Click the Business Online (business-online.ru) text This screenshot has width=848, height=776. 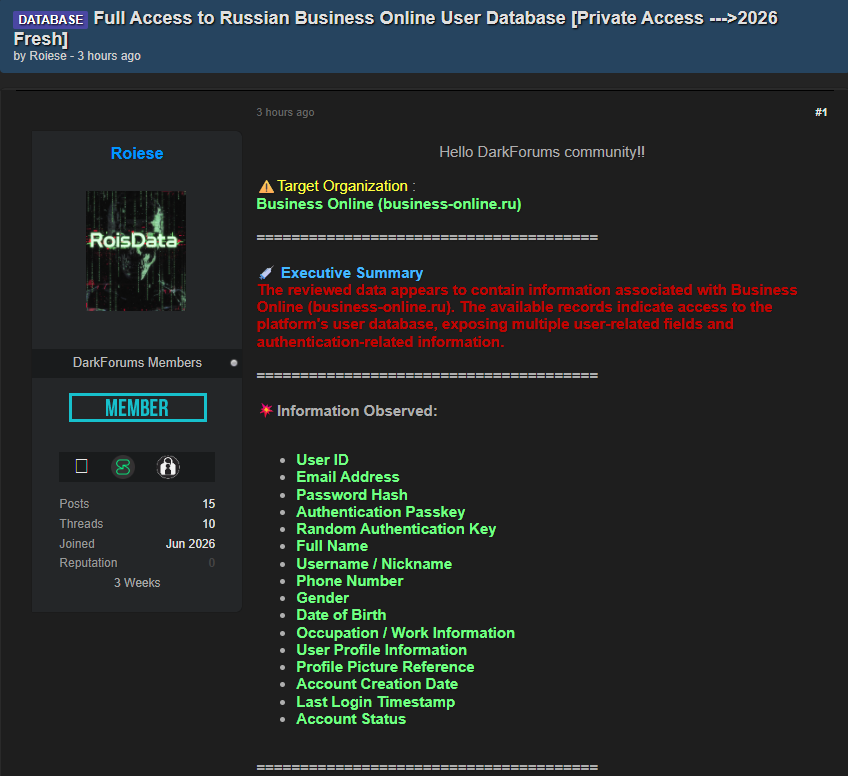tap(389, 204)
